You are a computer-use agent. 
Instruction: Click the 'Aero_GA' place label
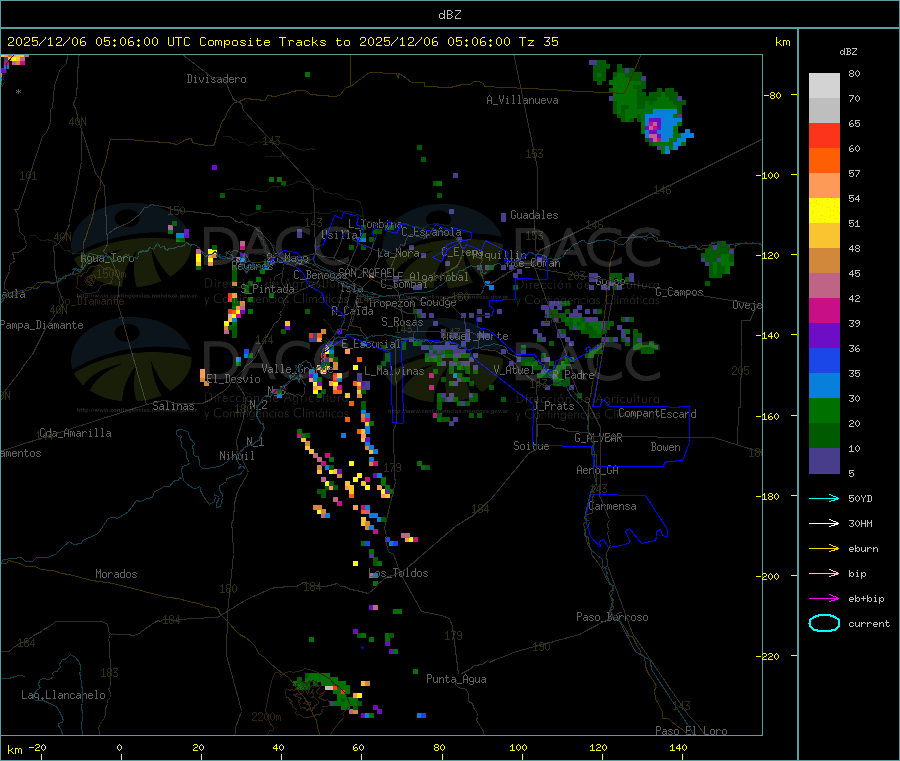coord(597,470)
